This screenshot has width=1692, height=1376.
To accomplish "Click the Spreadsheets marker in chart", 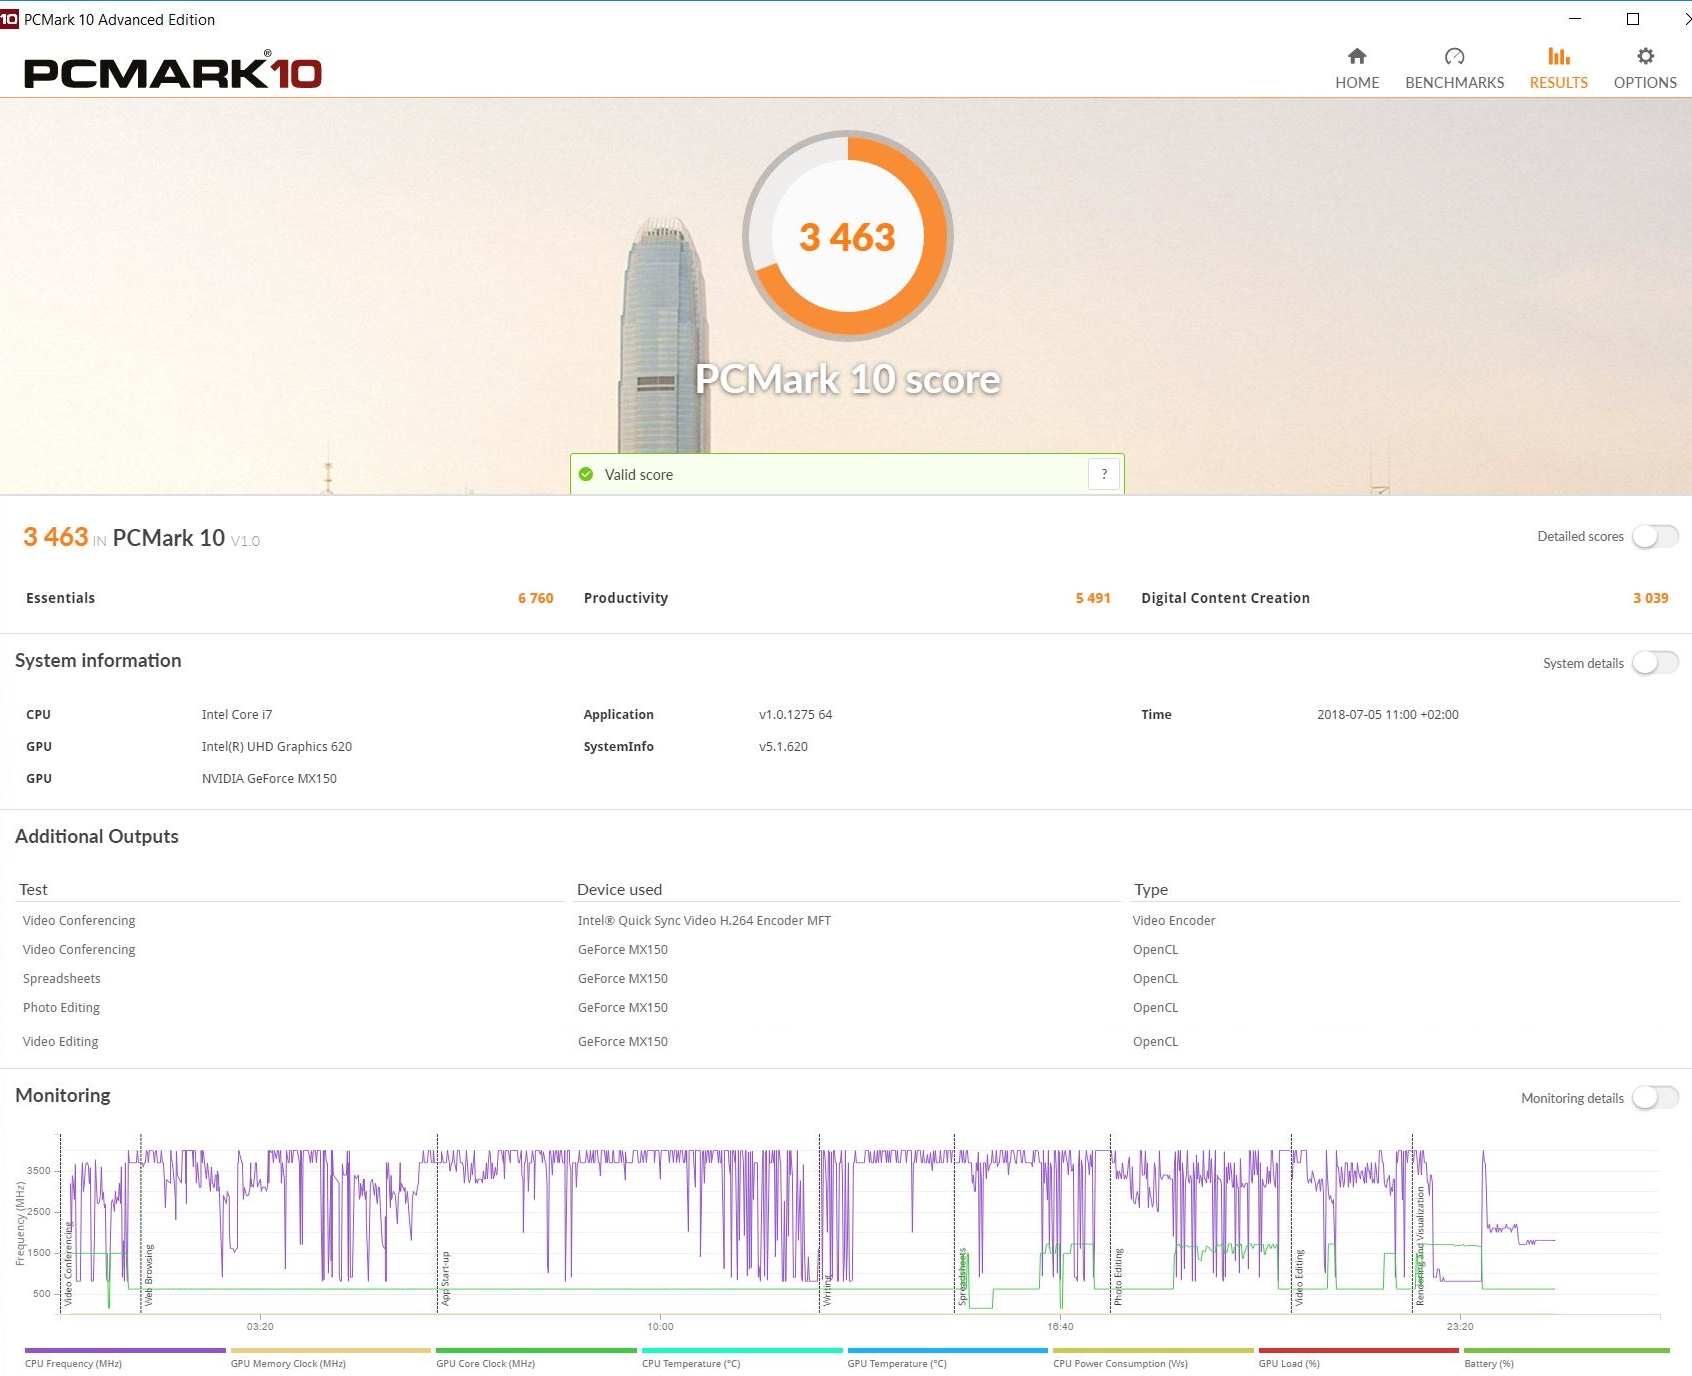I will click(962, 1276).
